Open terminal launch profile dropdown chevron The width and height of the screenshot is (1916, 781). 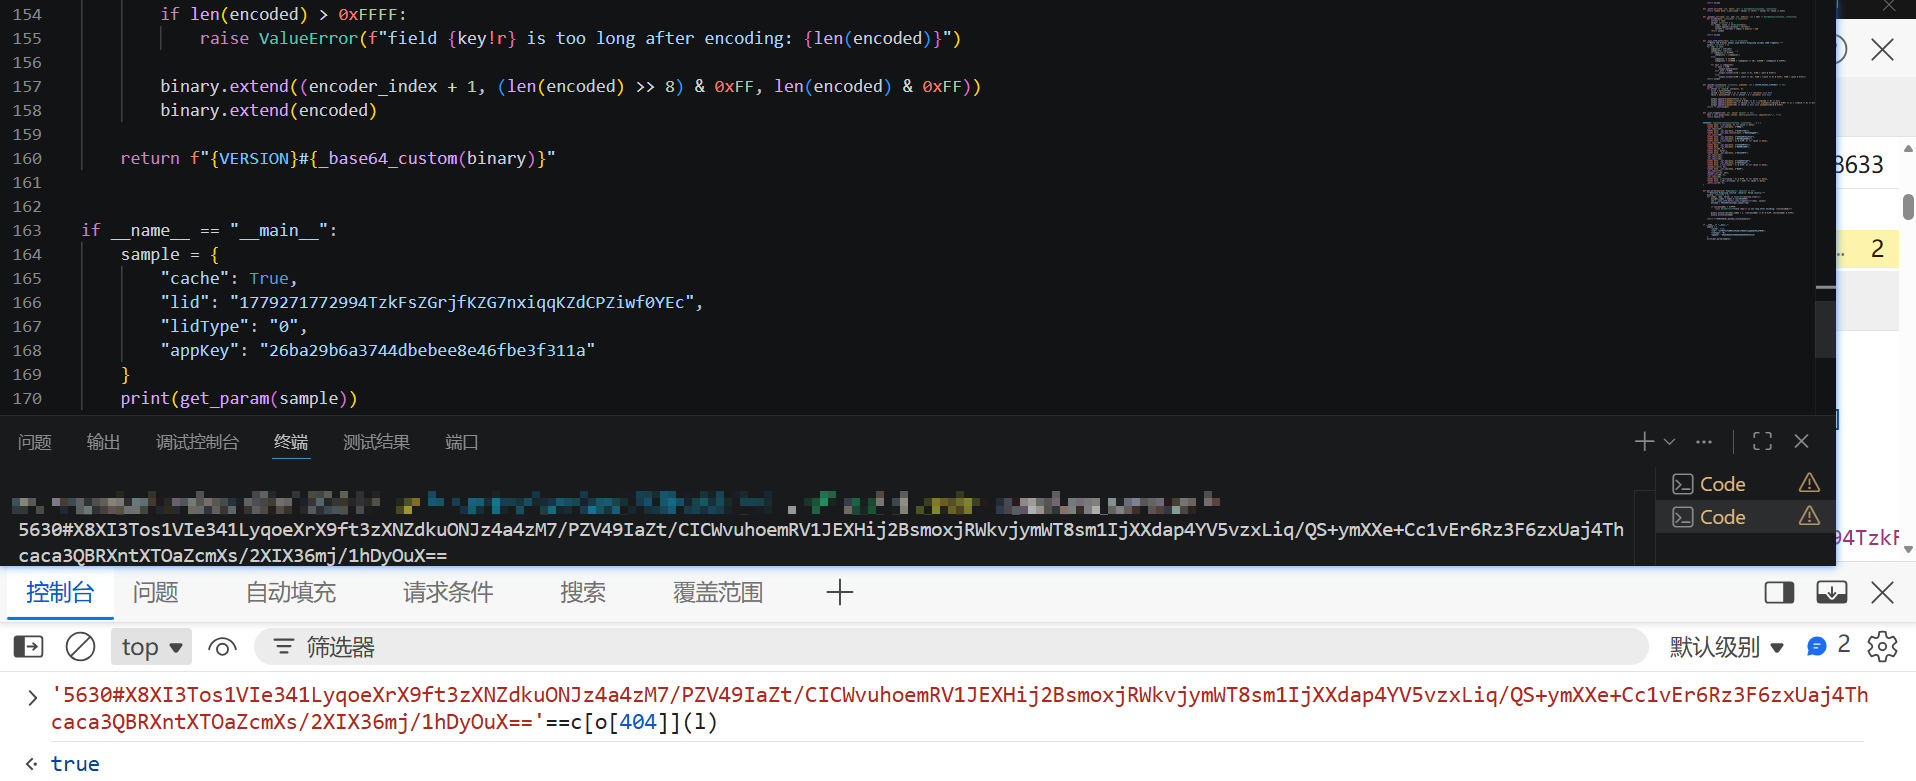pos(1670,441)
